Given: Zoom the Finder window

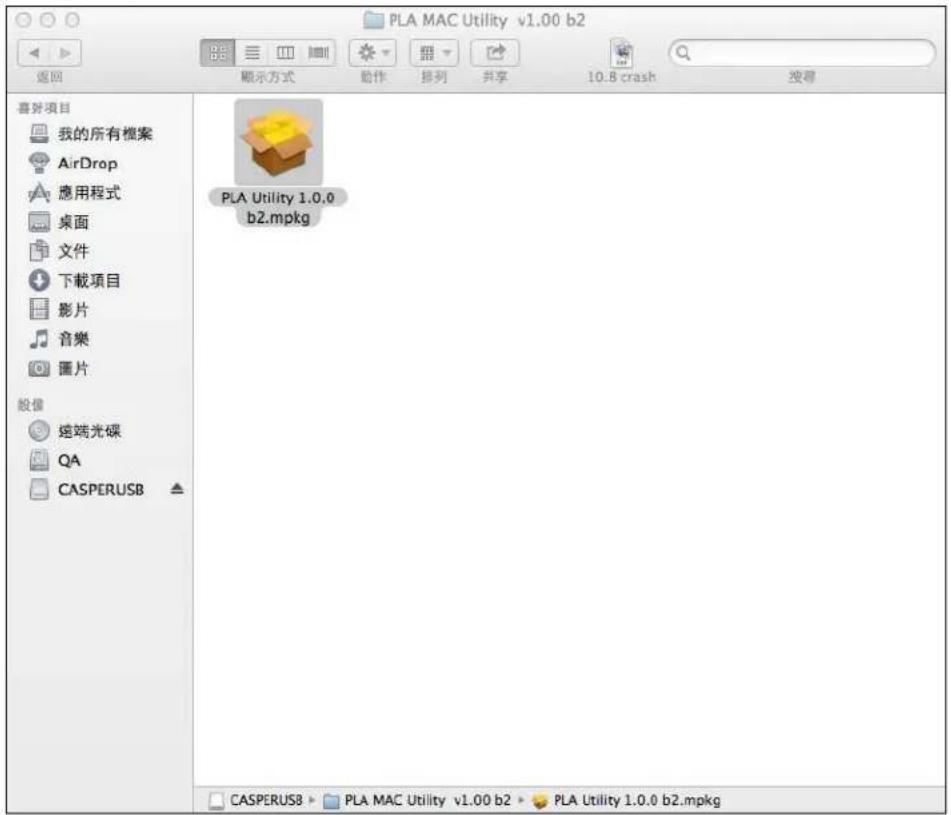Looking at the screenshot, I should (72, 21).
